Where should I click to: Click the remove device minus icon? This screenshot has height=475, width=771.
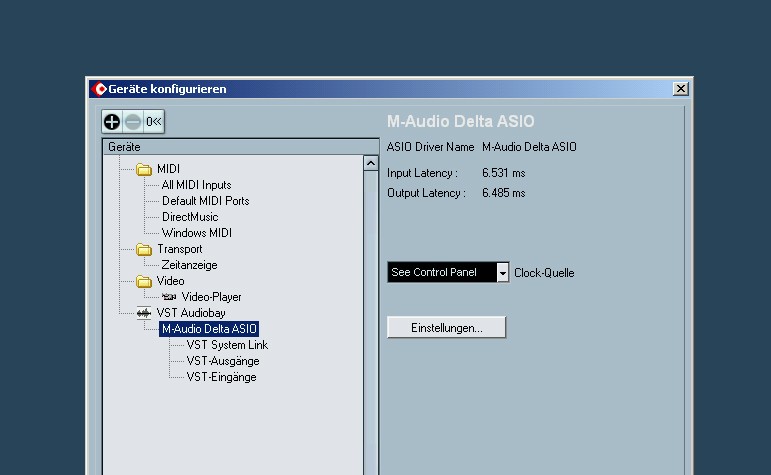pyautogui.click(x=133, y=121)
